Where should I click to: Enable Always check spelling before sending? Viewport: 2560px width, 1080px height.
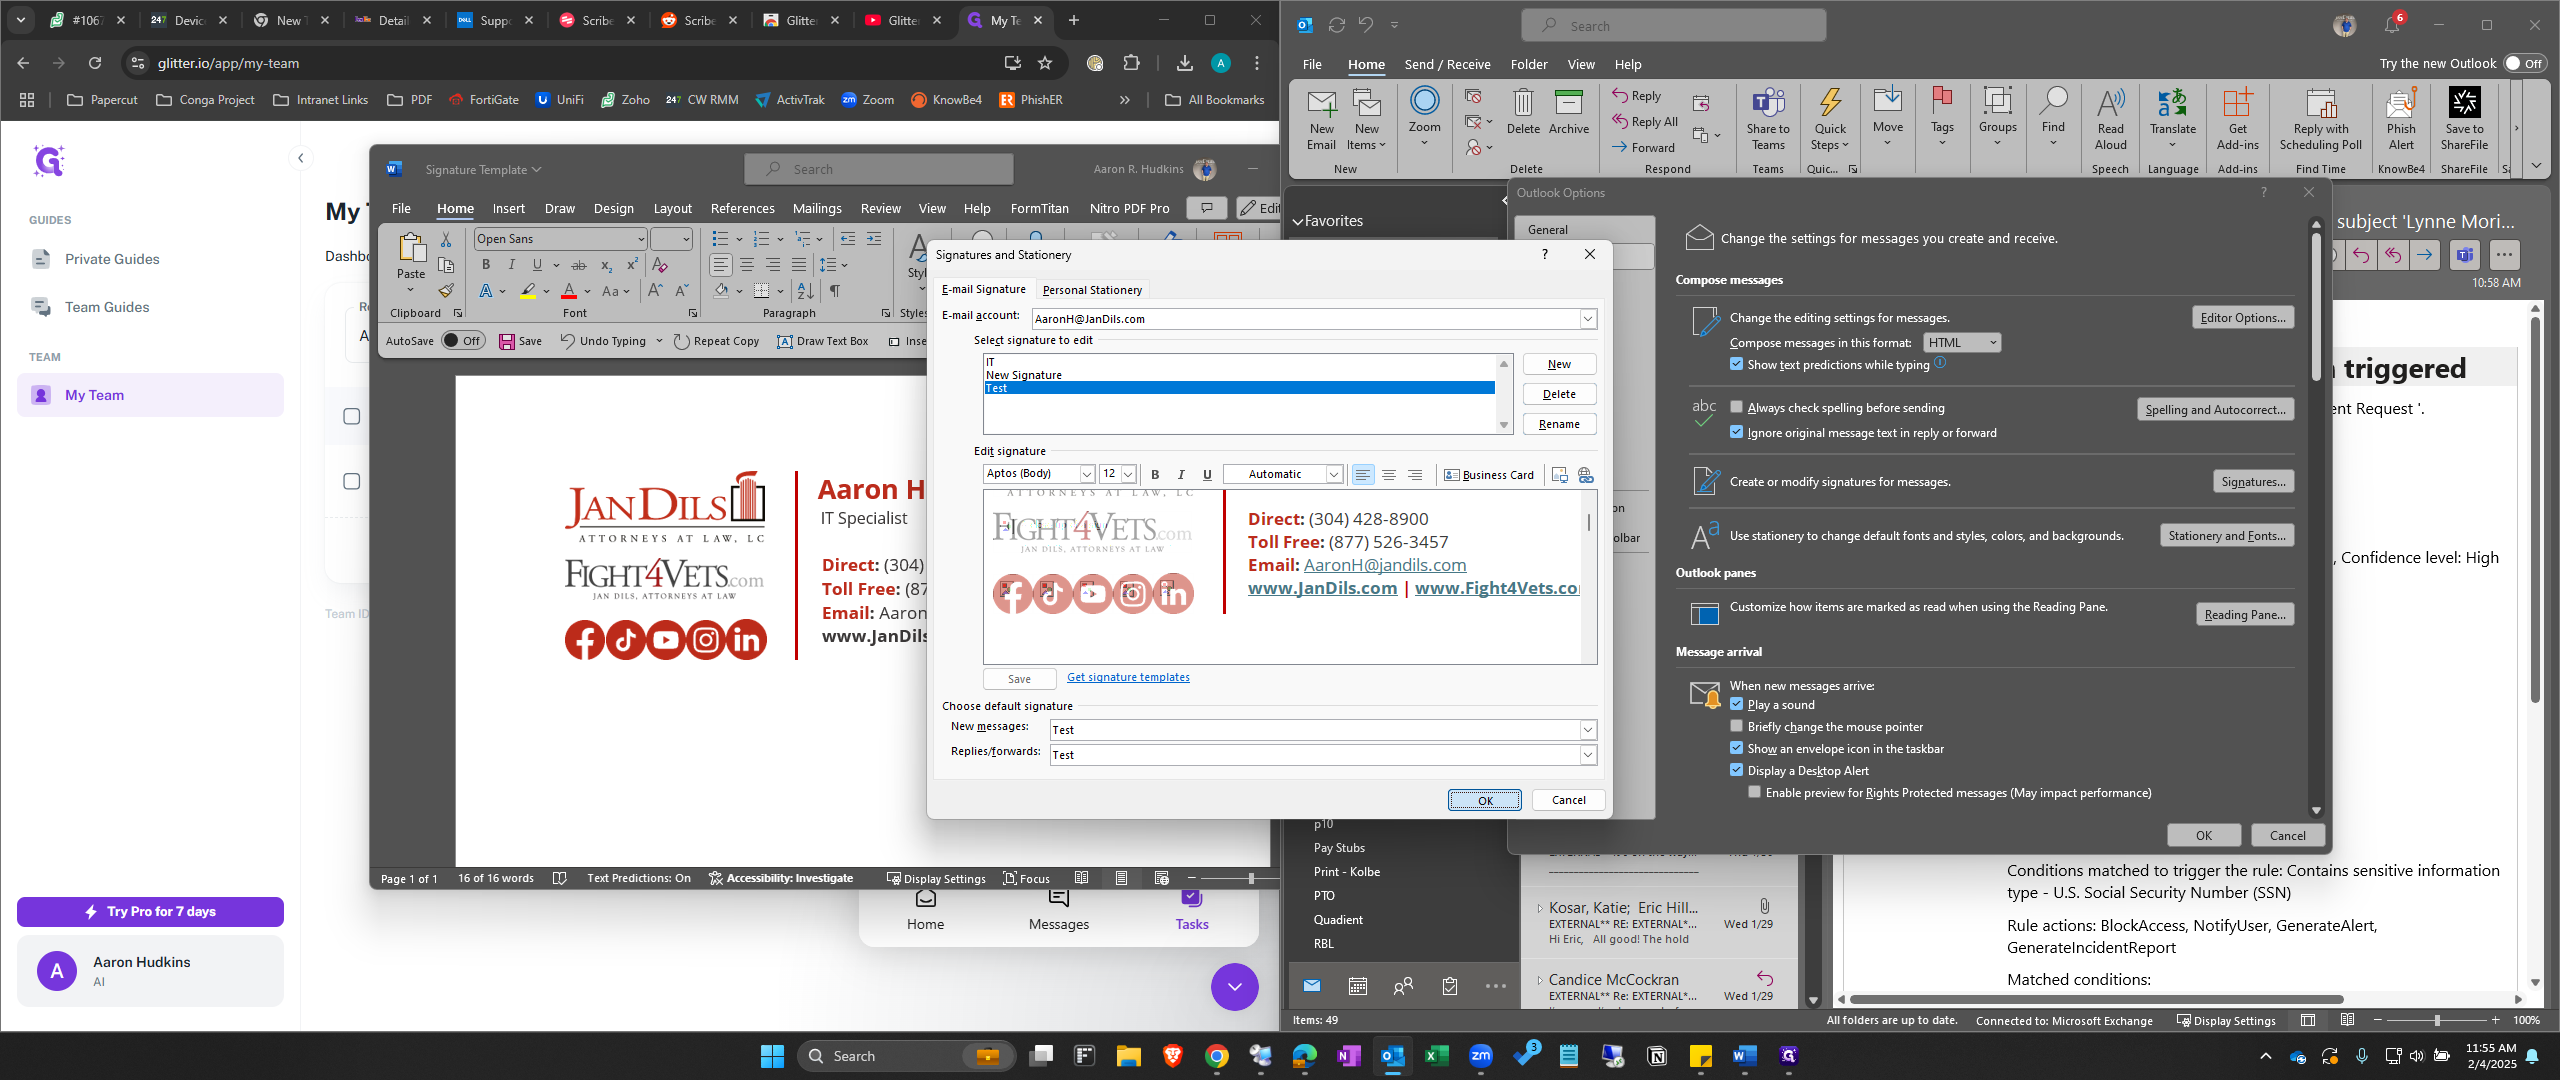coord(1737,407)
